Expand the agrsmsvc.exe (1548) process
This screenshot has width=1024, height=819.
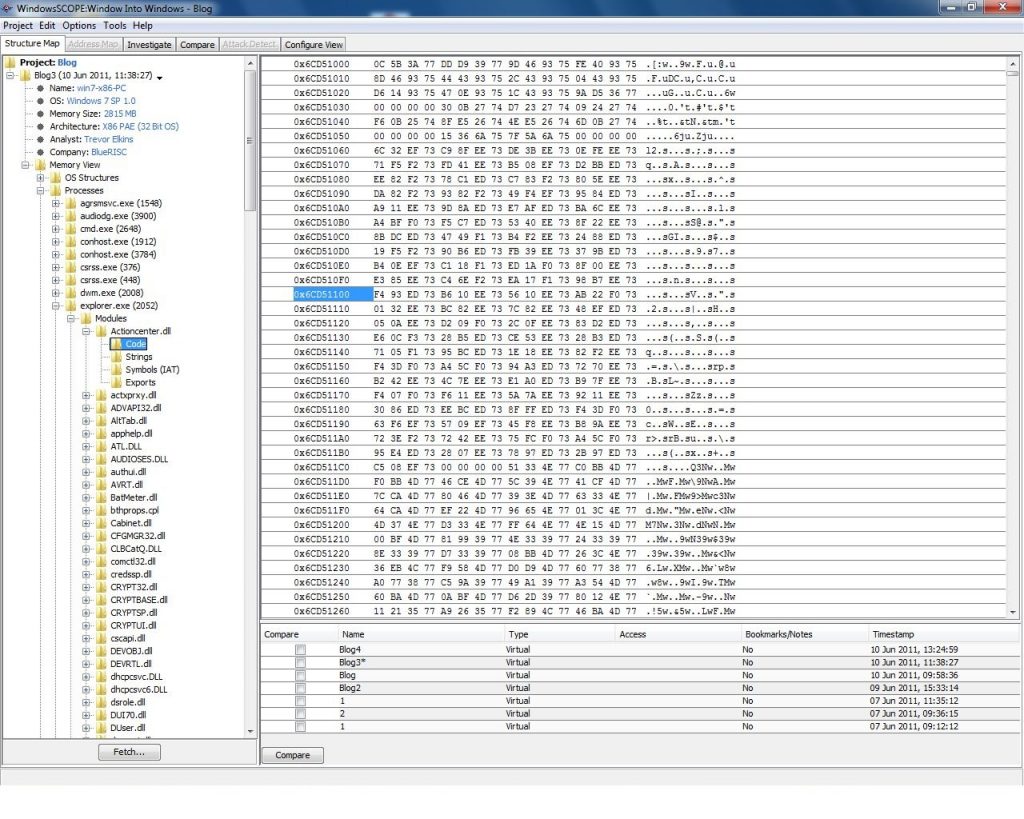pyautogui.click(x=56, y=203)
